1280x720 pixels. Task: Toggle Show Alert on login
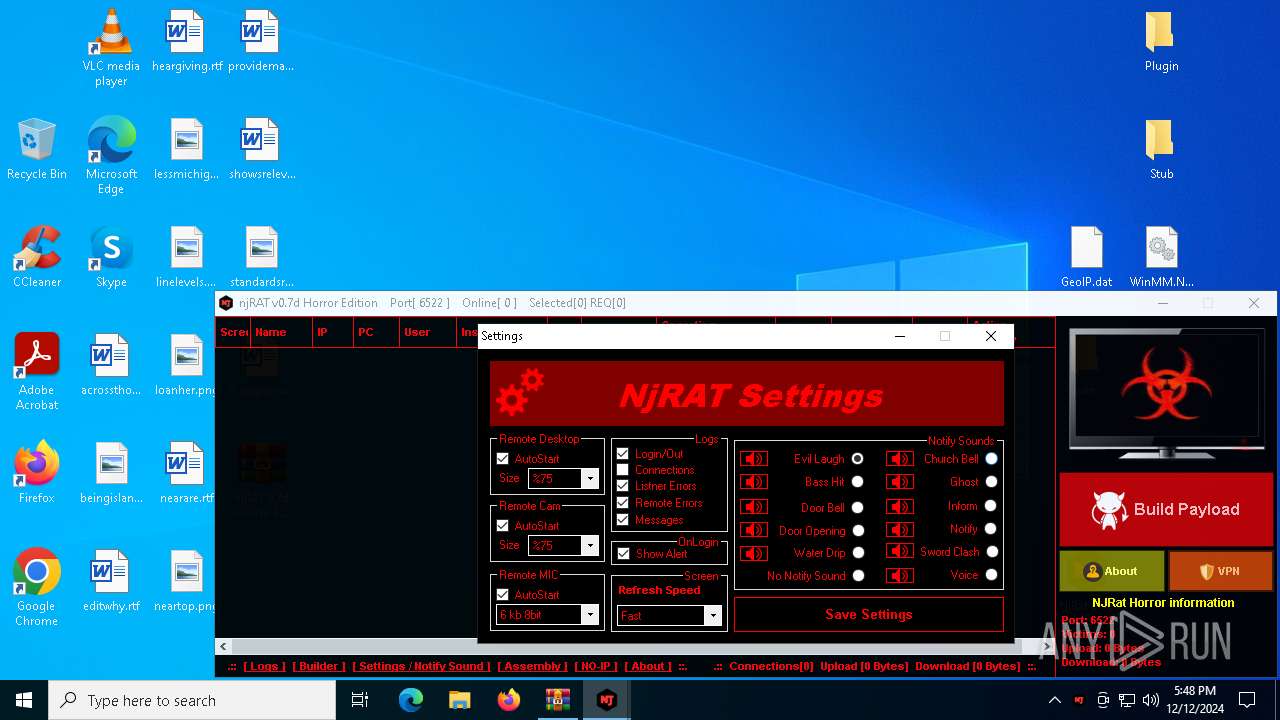[x=624, y=554]
